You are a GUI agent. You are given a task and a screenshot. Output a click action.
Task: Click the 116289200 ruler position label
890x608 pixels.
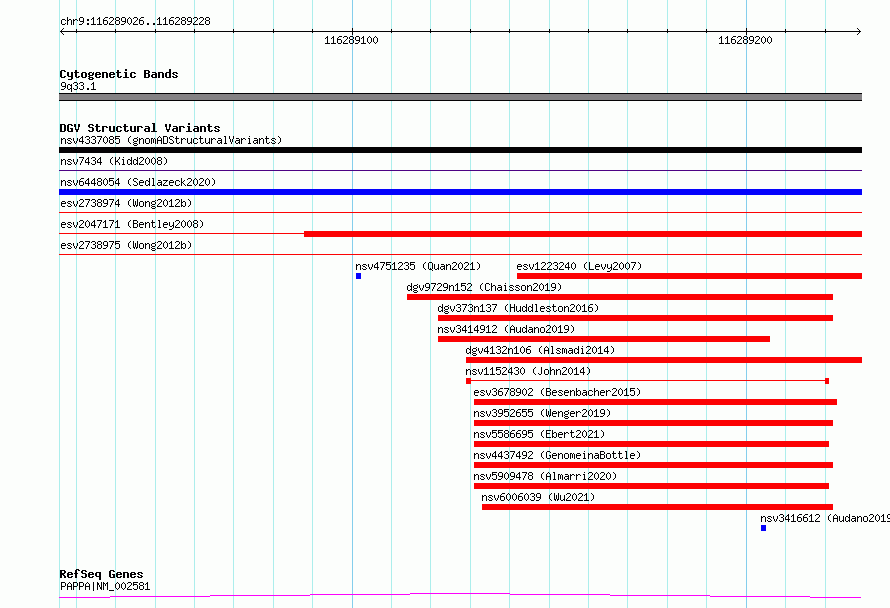coord(745,40)
